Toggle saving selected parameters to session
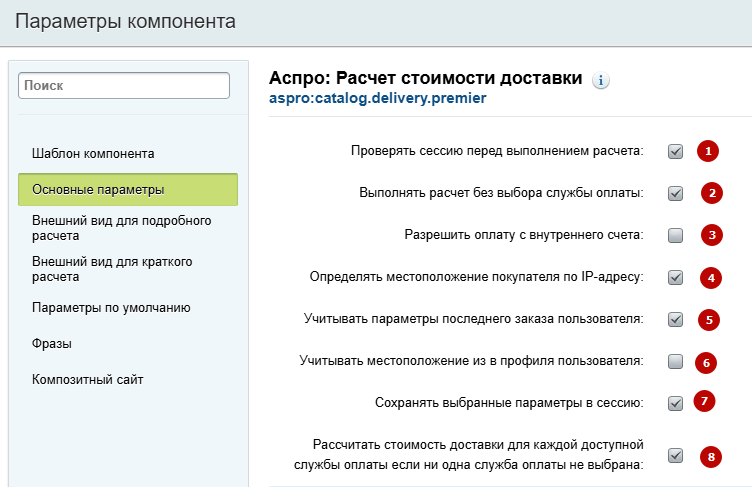Viewport: 752px width, 487px height. 675,403
